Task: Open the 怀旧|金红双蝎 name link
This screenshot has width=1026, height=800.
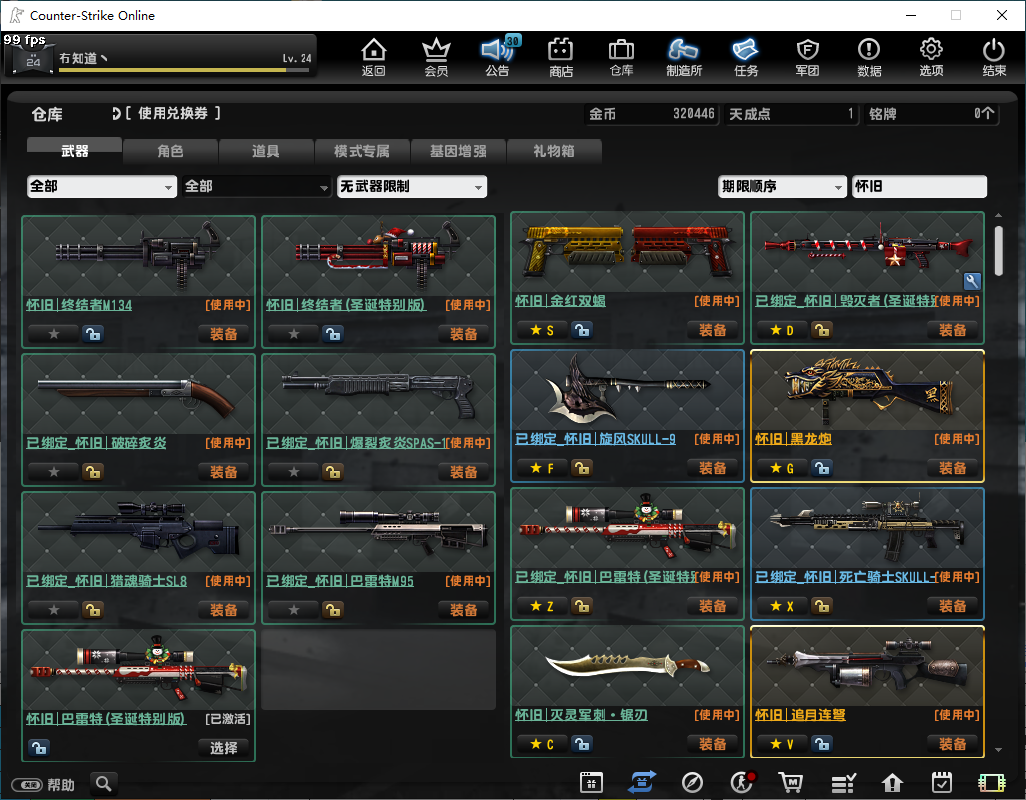Action: coord(560,301)
